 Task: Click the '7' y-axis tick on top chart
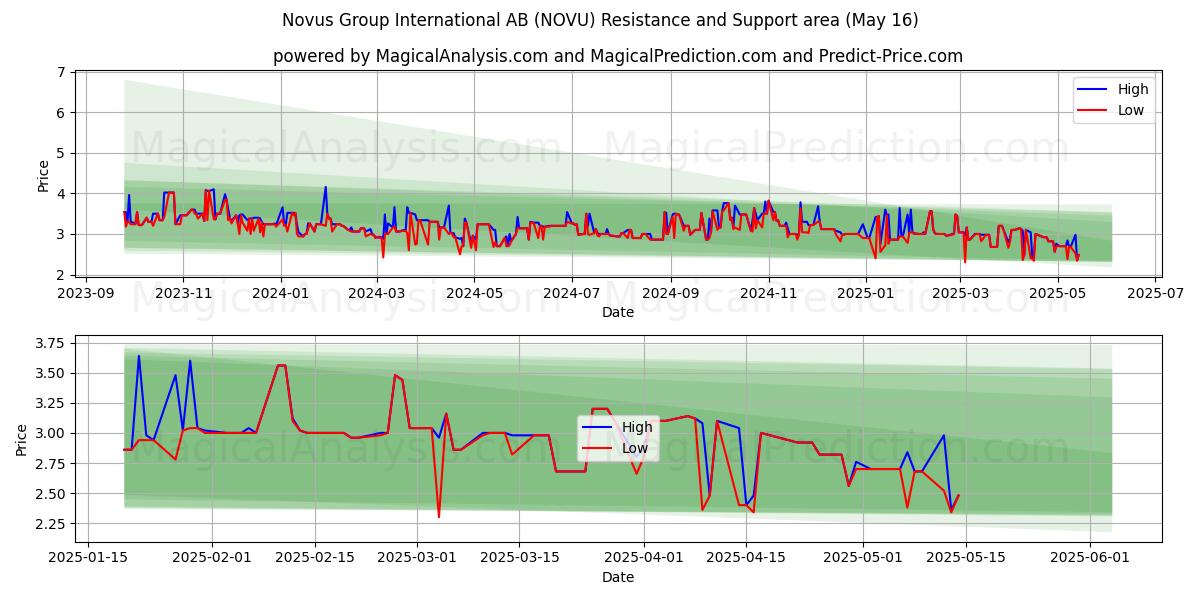(61, 73)
